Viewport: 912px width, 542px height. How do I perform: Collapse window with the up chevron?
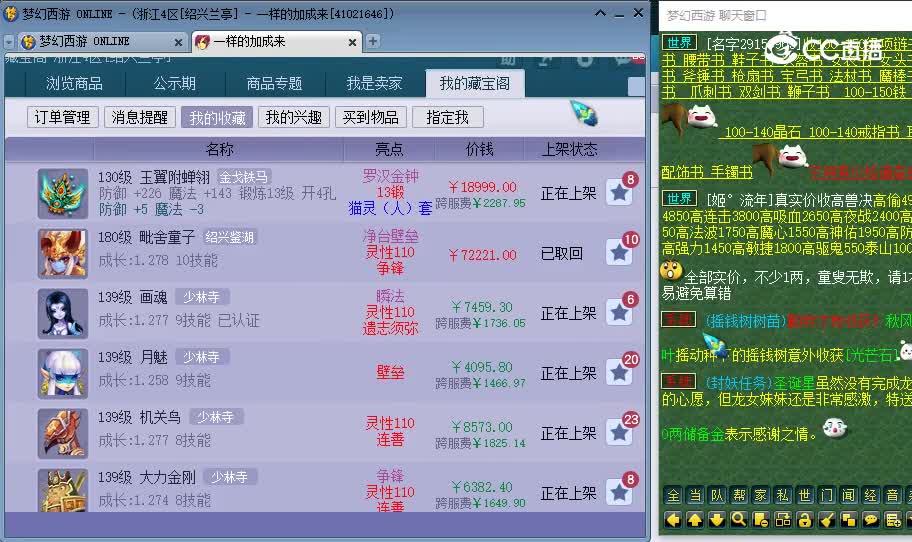pos(601,13)
